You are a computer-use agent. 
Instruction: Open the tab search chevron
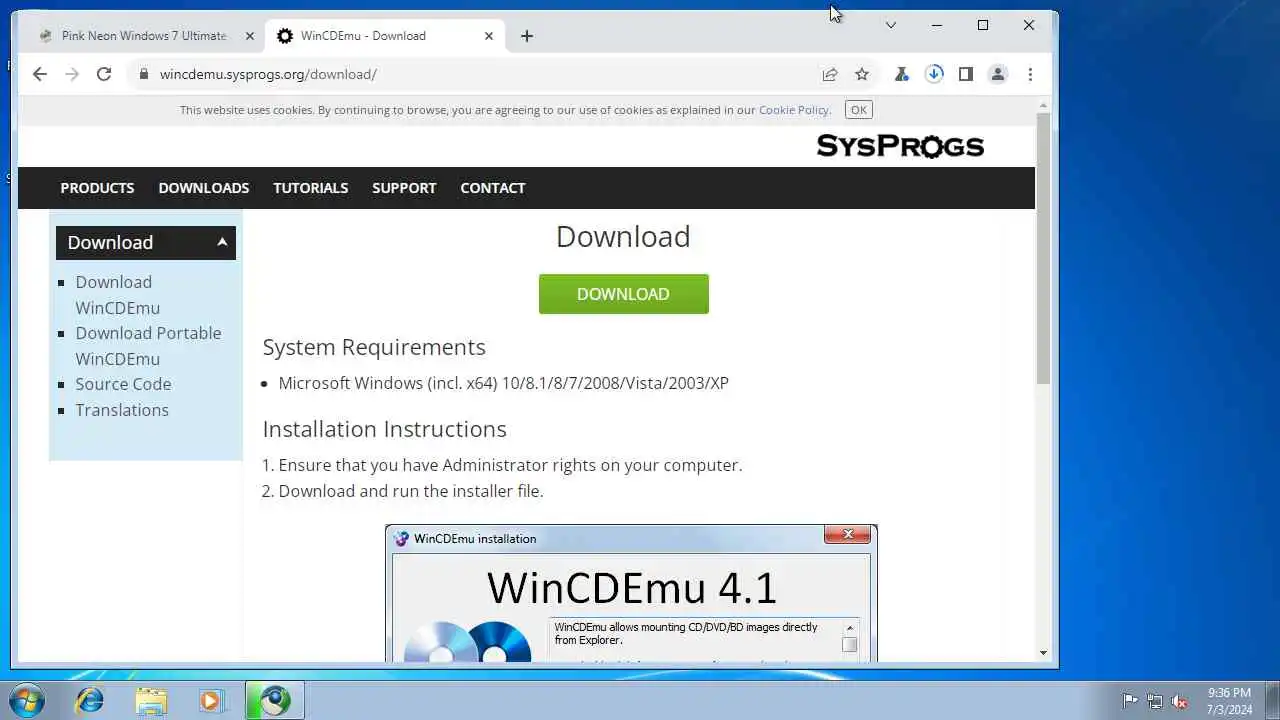coord(890,25)
